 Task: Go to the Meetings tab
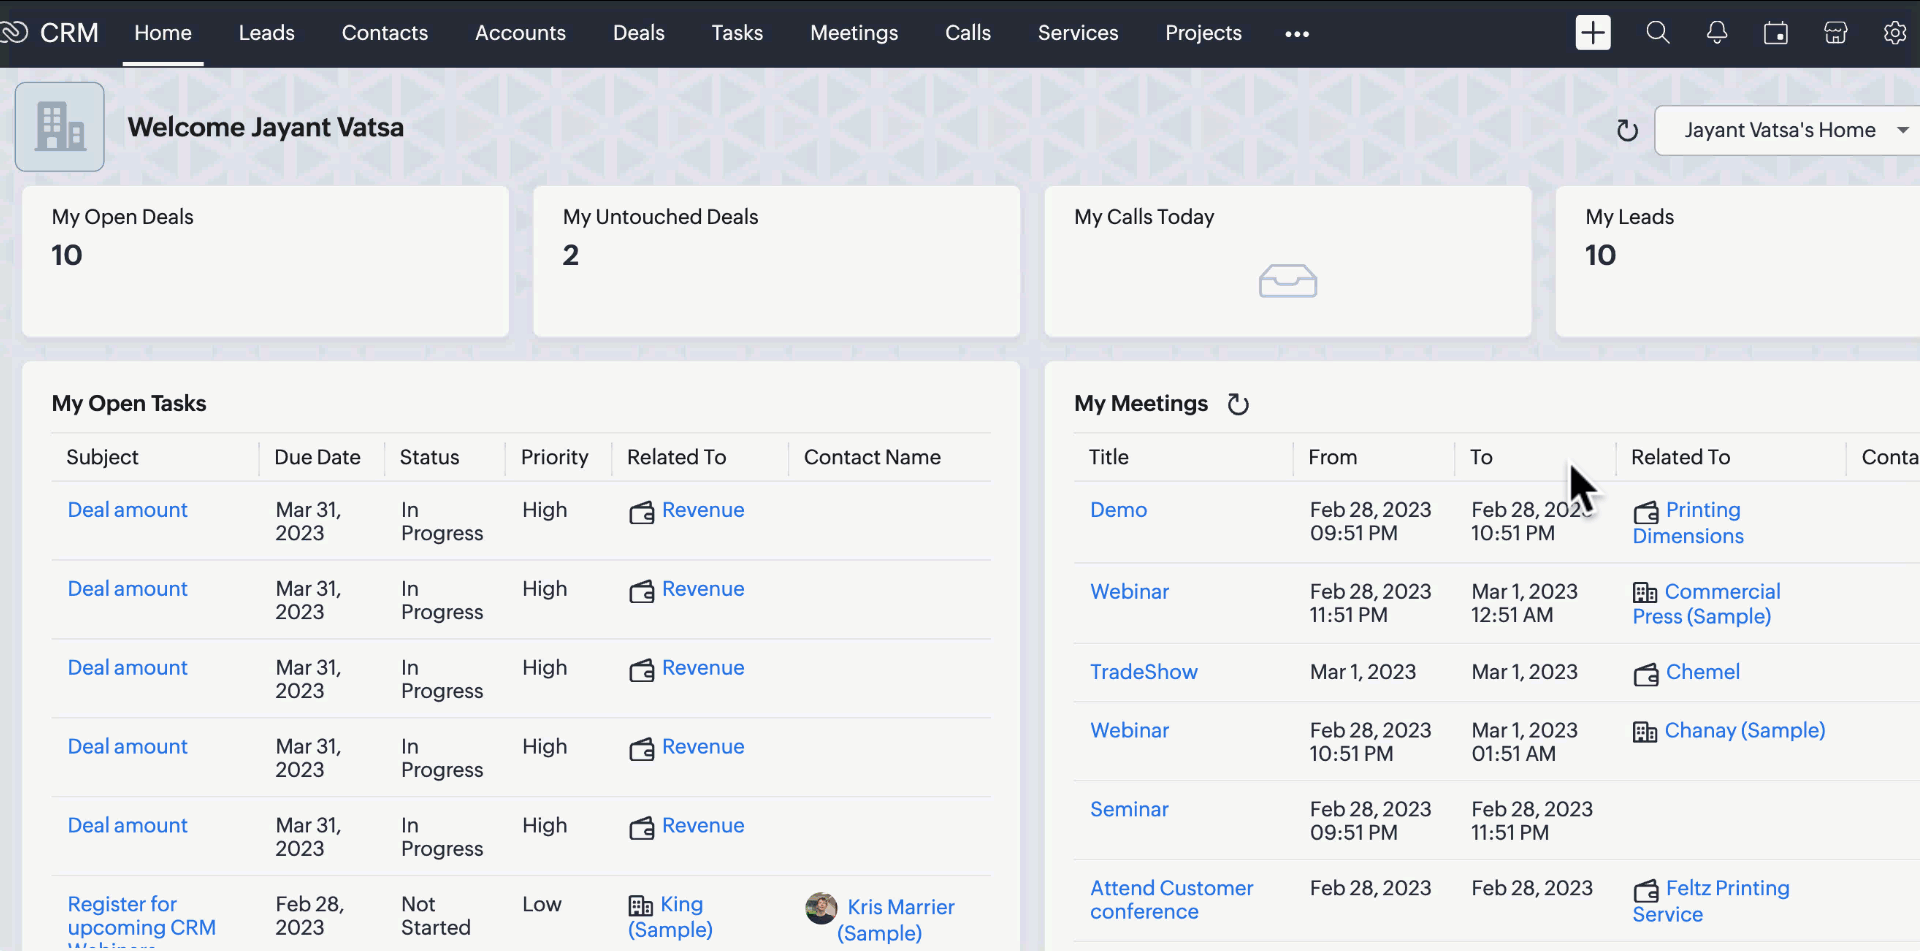[853, 33]
